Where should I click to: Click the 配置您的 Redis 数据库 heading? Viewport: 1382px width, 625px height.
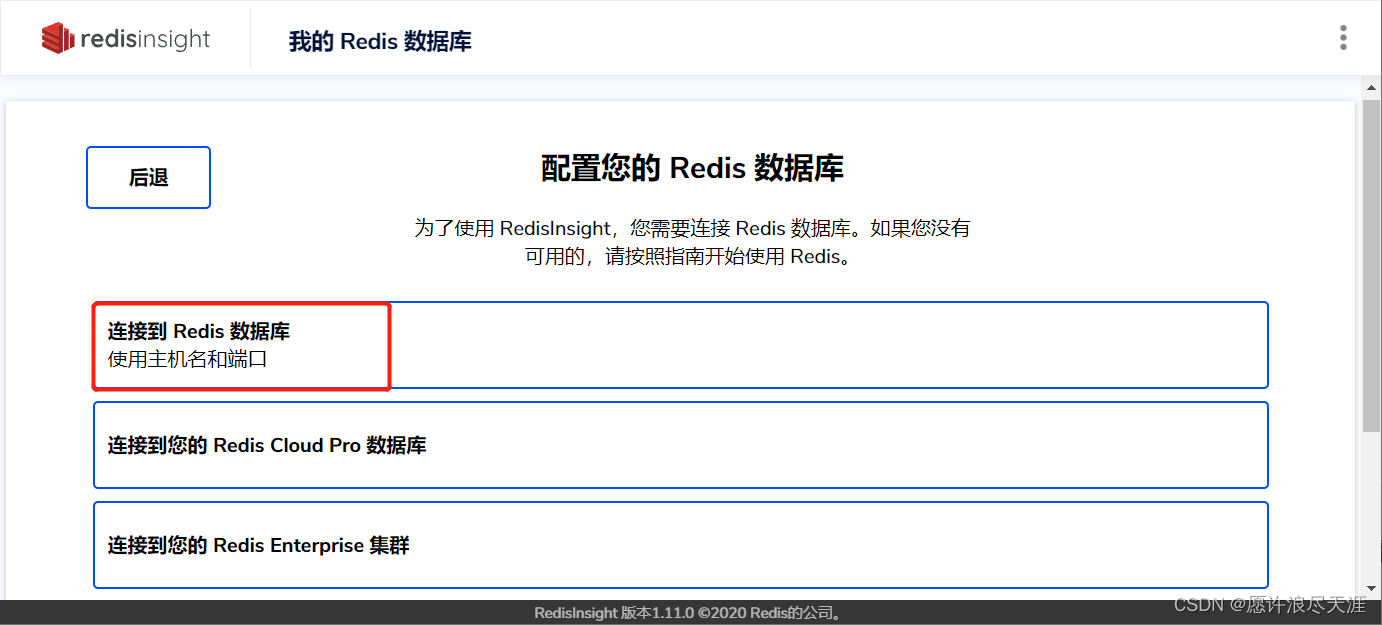(692, 168)
